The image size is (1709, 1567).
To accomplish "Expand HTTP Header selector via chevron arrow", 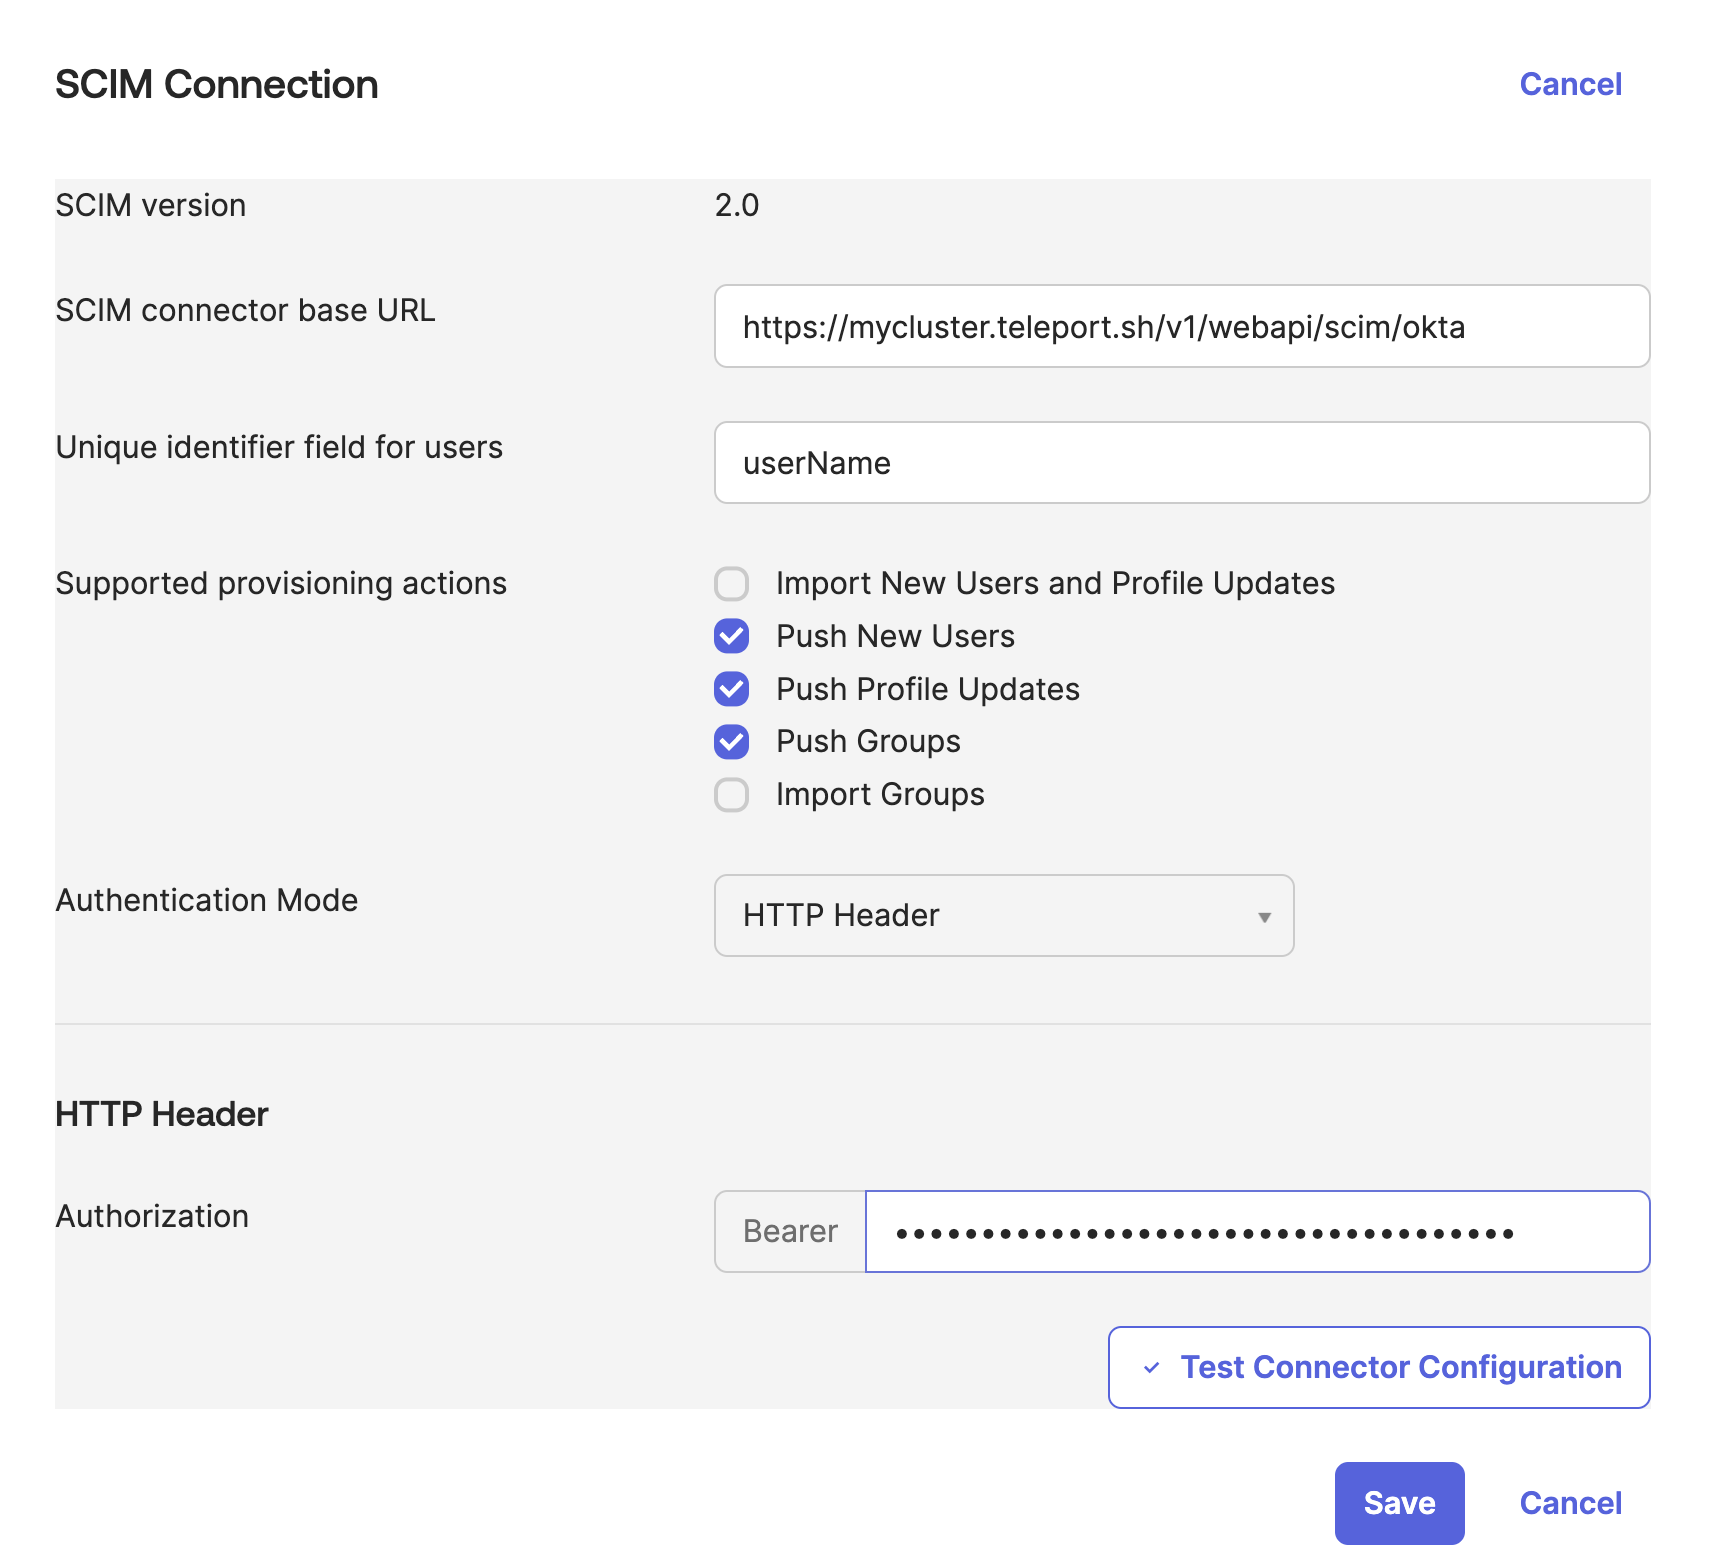I will [x=1264, y=915].
